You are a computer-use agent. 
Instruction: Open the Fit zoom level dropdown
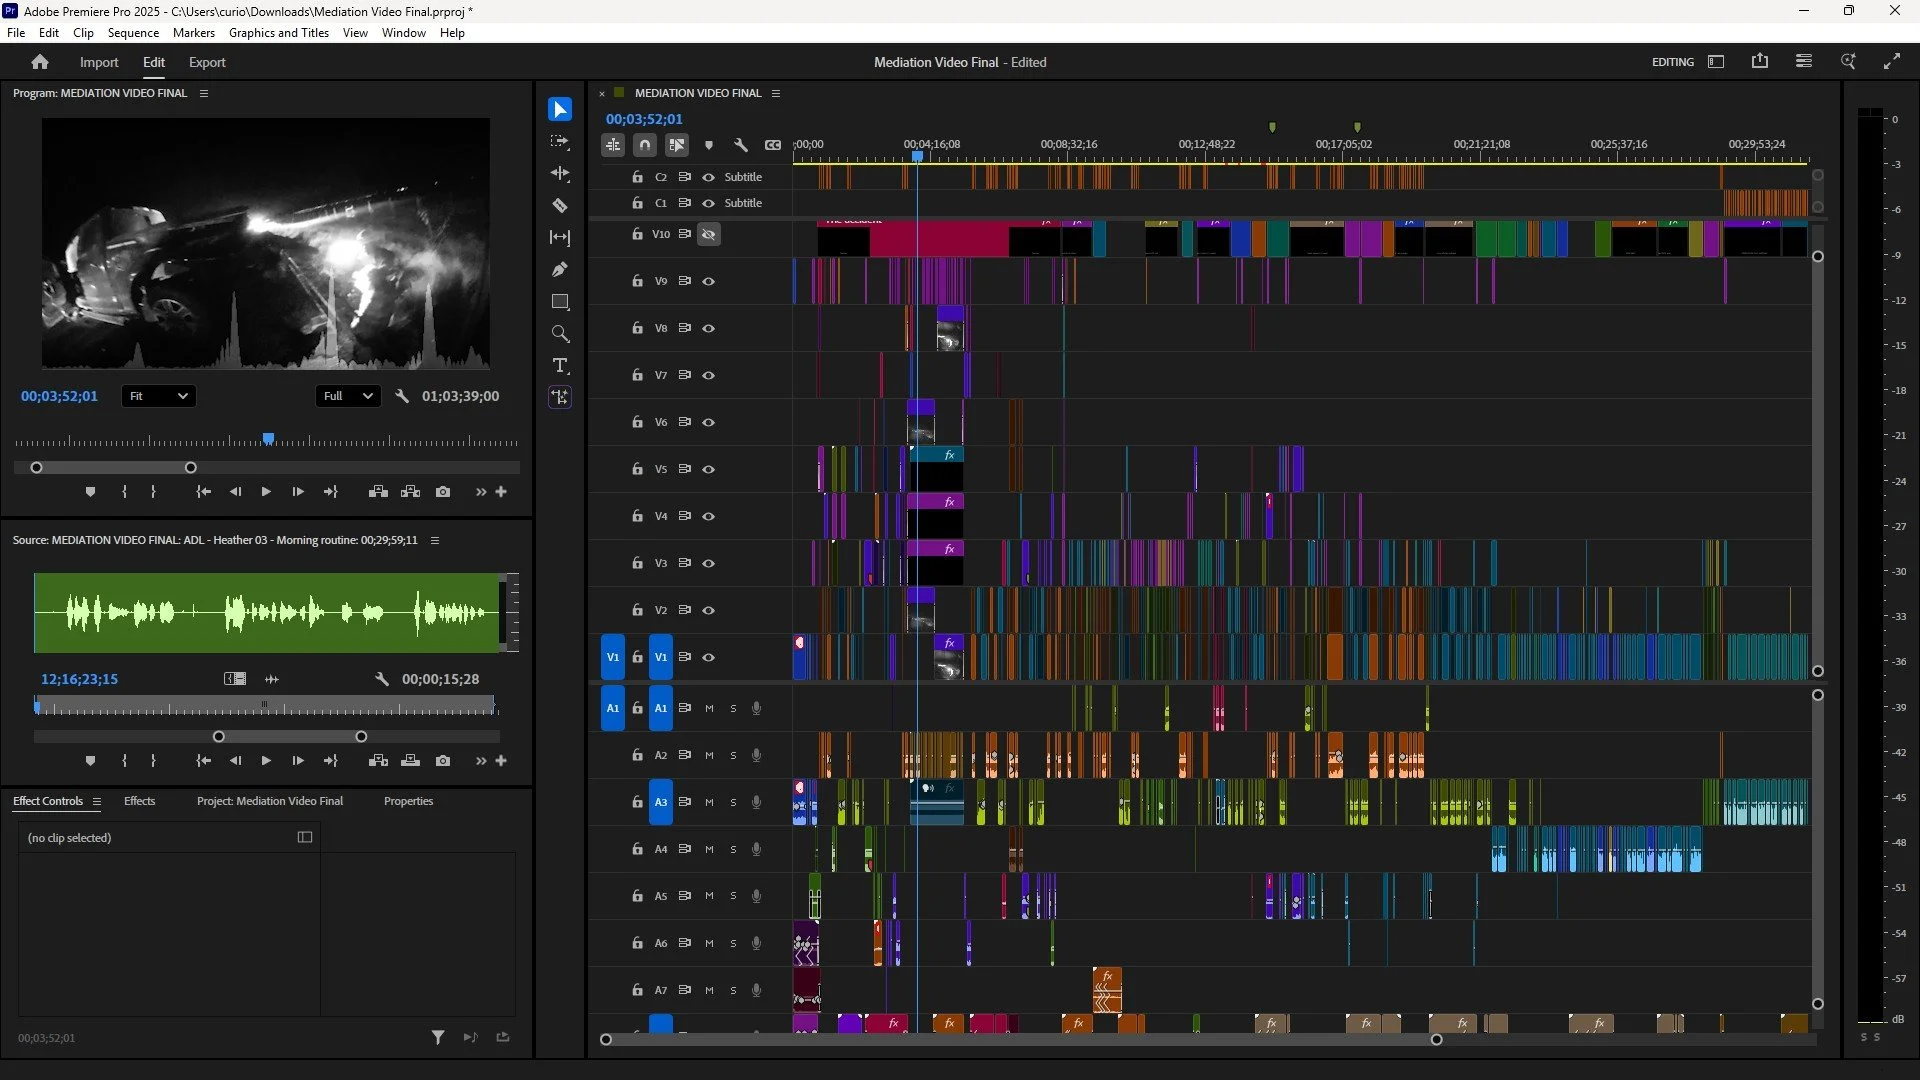pyautogui.click(x=158, y=396)
